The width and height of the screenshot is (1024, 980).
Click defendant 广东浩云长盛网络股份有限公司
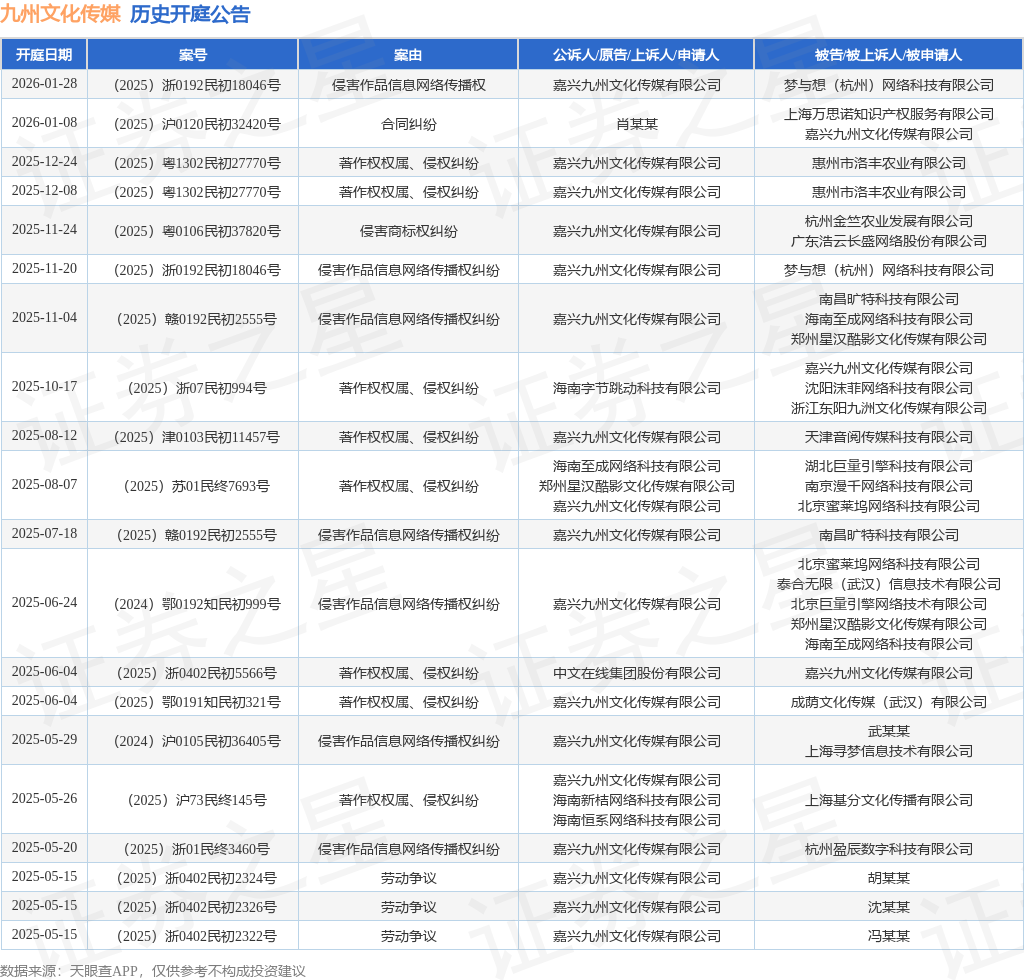tap(889, 241)
